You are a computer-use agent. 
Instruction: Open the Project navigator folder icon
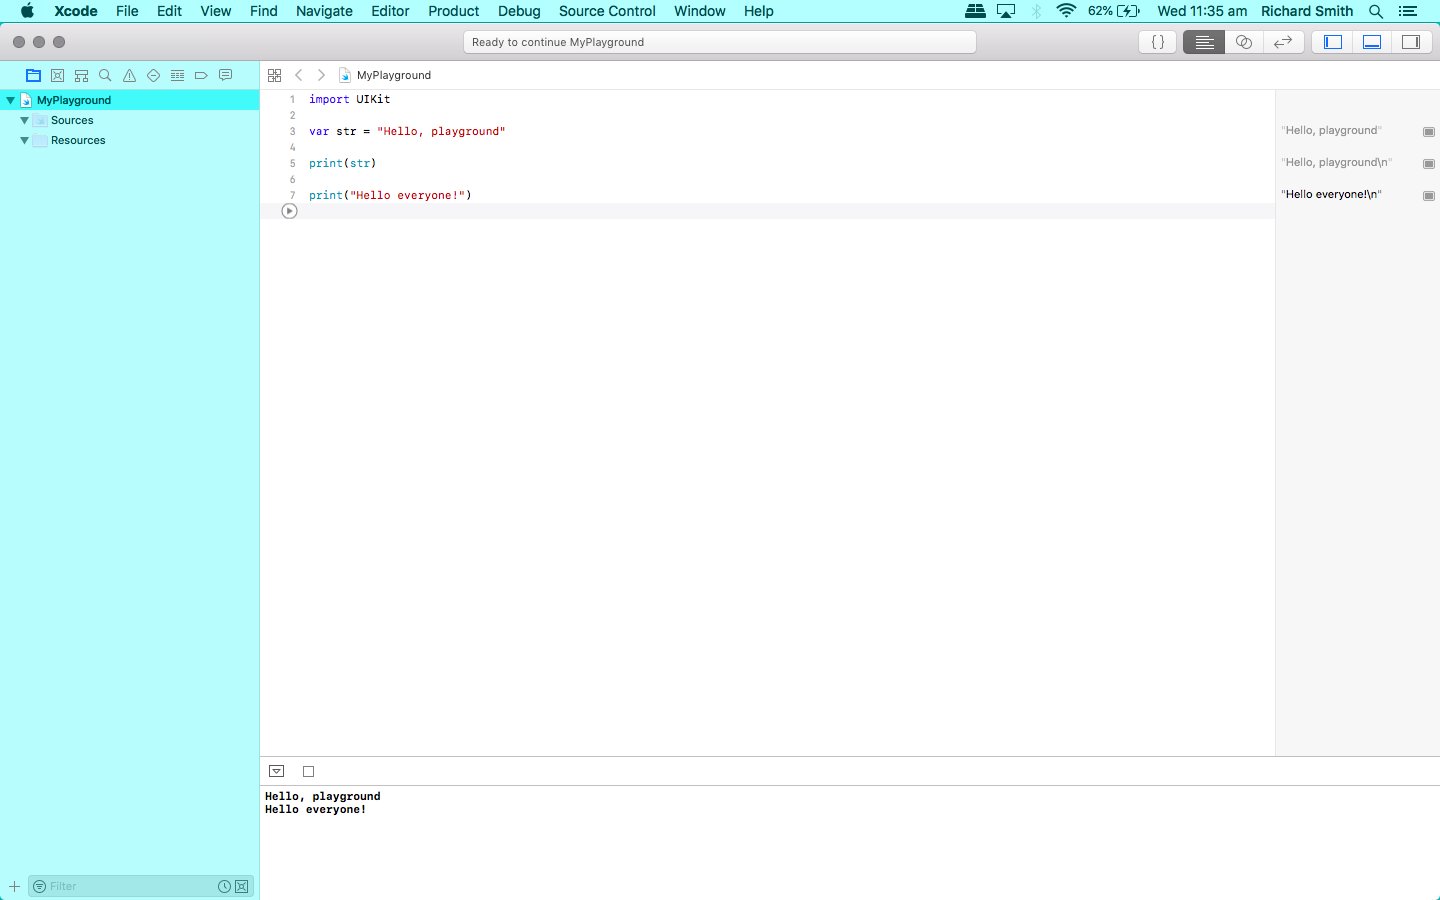(x=33, y=75)
